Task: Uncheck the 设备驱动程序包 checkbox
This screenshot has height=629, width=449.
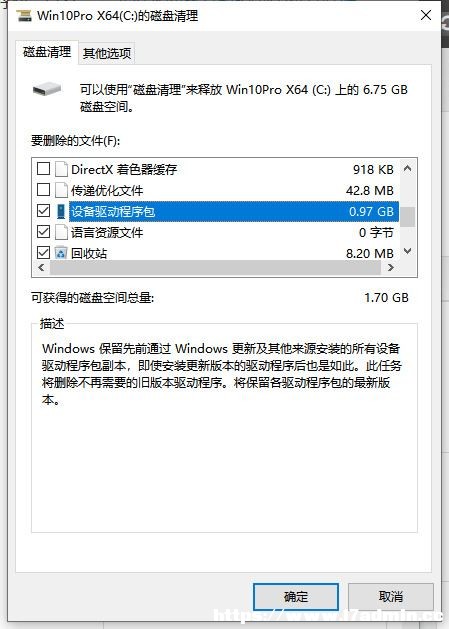Action: (43, 211)
